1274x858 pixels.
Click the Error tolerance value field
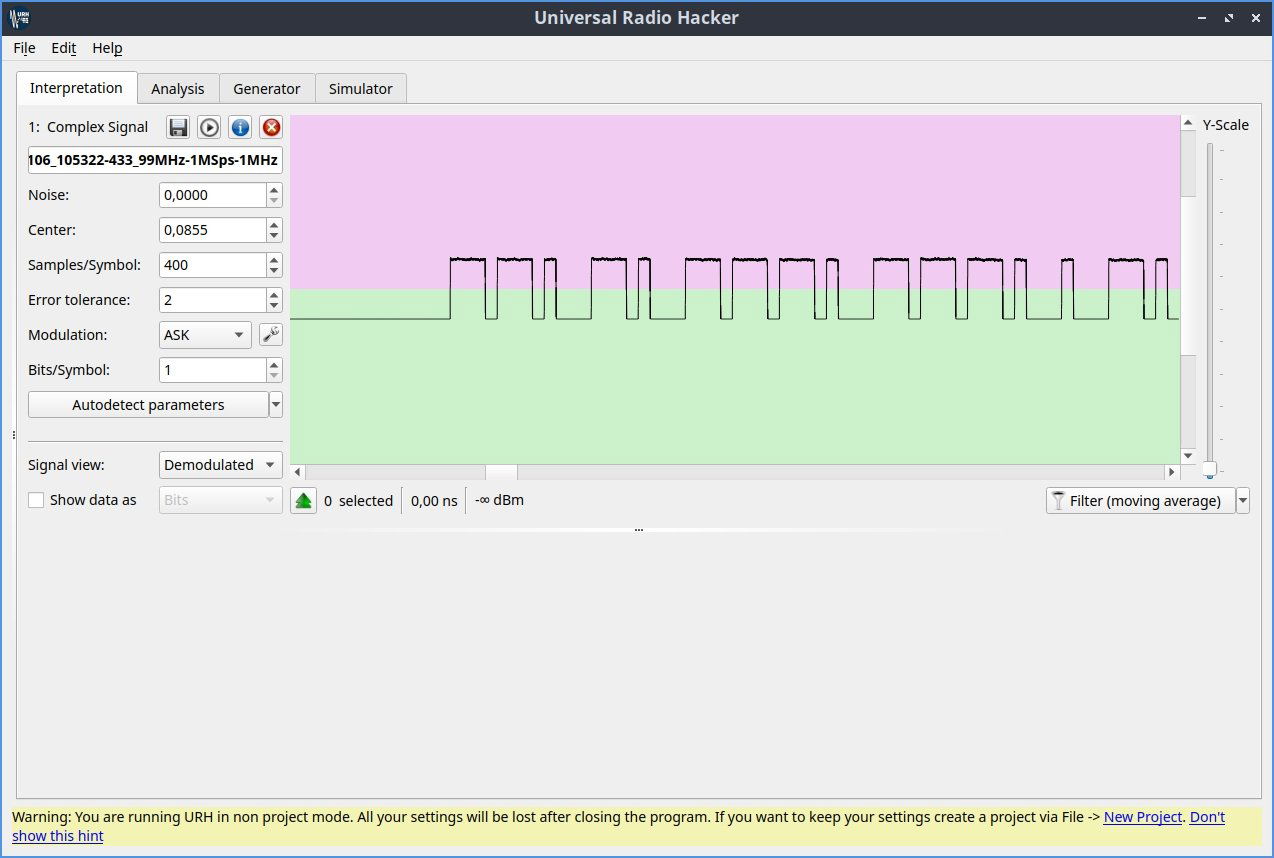click(x=213, y=300)
